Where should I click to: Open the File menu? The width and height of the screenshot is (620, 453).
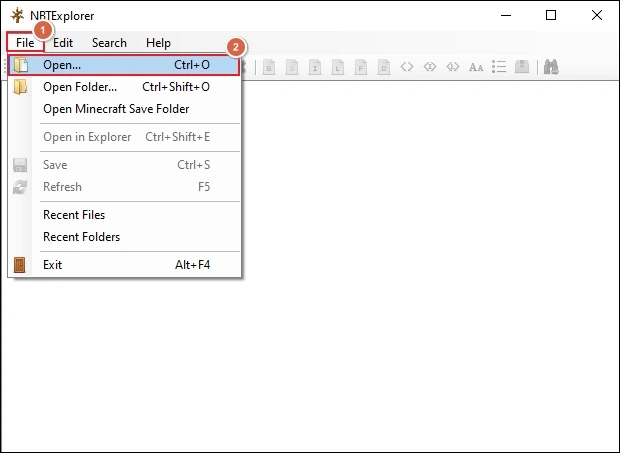(25, 43)
